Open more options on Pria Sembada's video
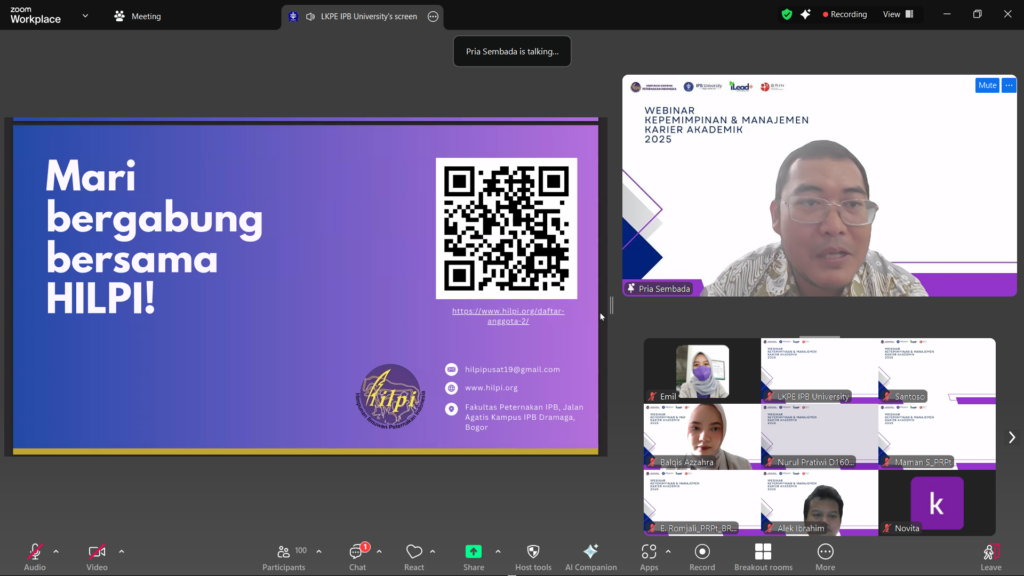 [1009, 85]
